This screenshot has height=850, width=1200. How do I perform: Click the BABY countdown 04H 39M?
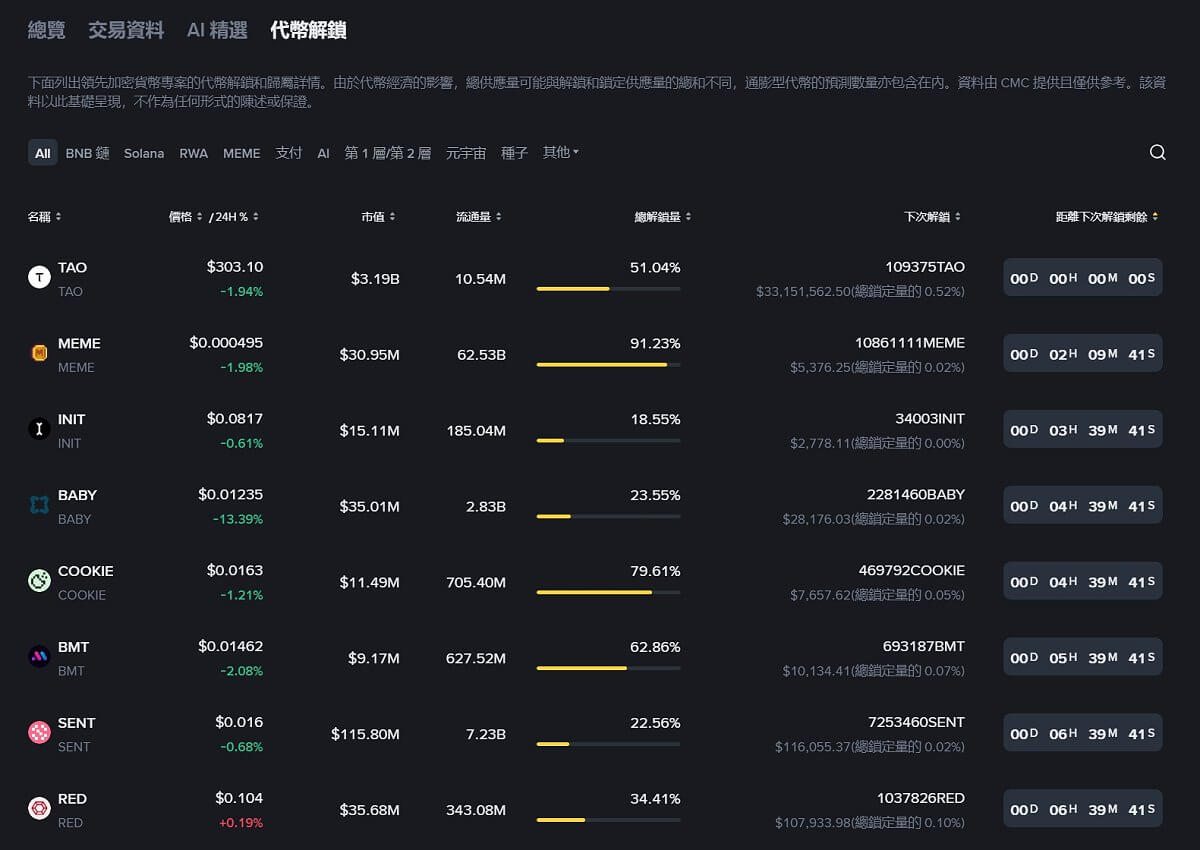point(1083,506)
